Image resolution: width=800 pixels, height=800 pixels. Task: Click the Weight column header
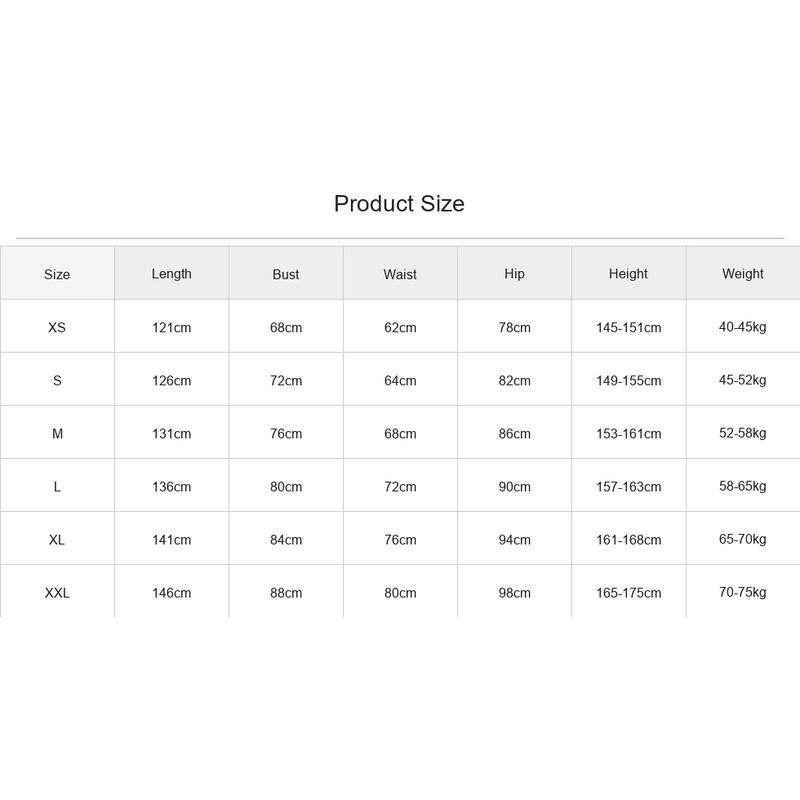(x=743, y=274)
